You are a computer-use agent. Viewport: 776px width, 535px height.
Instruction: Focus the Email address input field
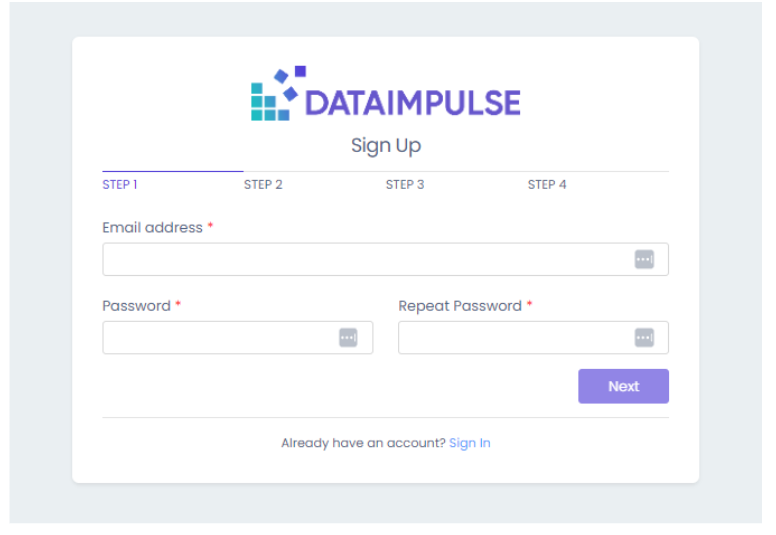[386, 259]
